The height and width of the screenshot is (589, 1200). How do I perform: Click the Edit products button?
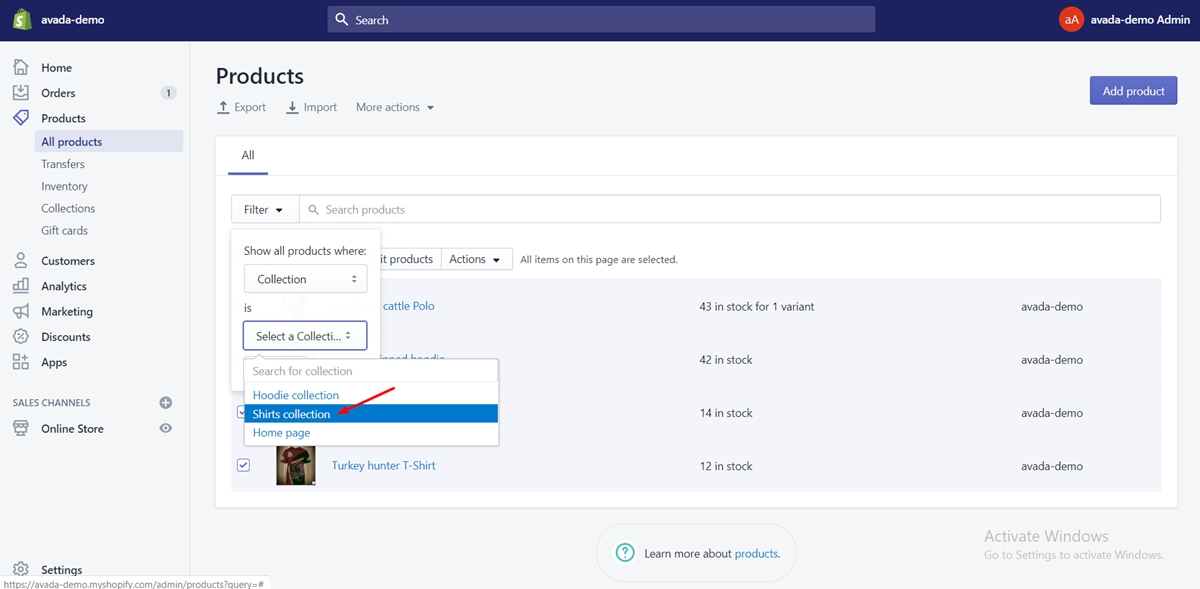click(407, 259)
